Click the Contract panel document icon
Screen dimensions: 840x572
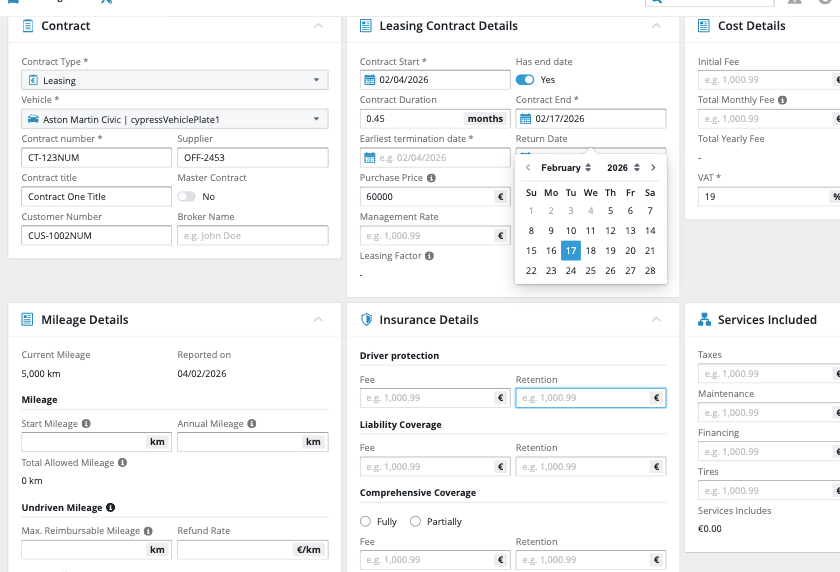coord(28,26)
